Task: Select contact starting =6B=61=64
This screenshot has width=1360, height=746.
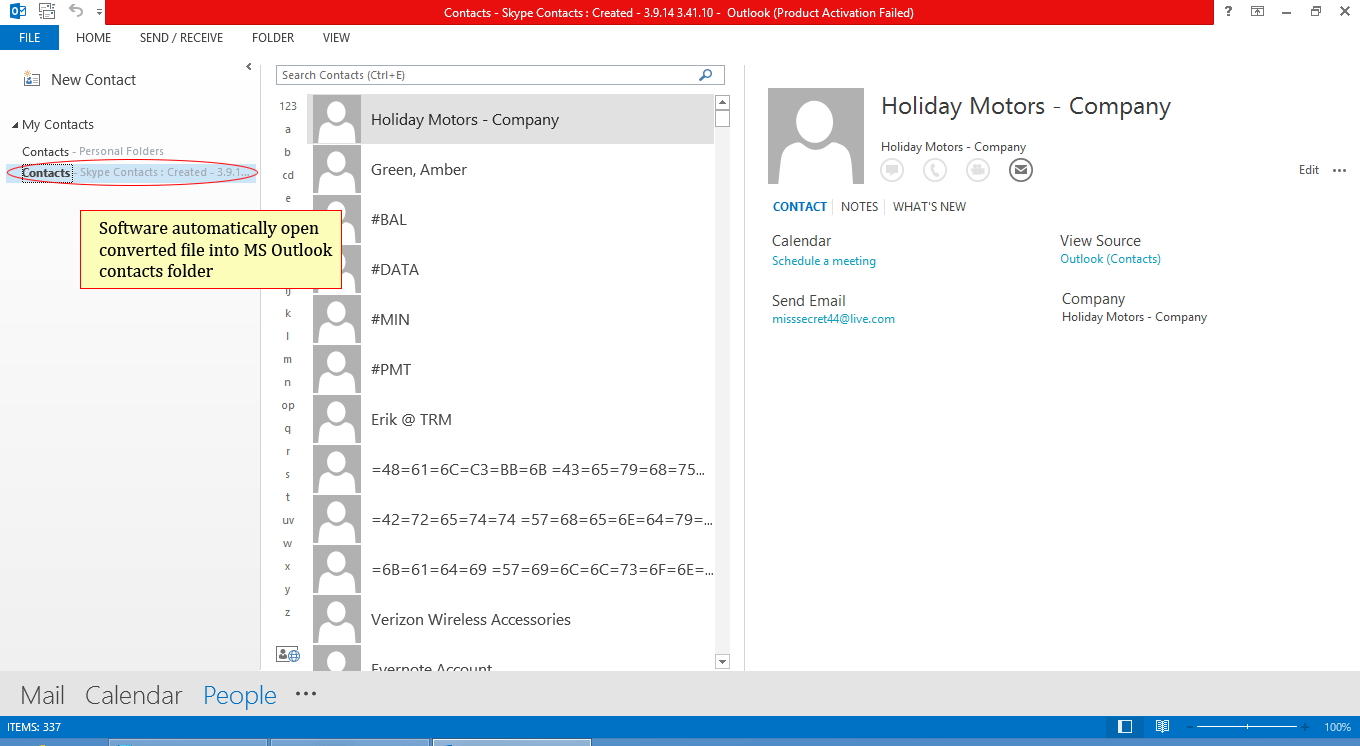Action: tap(510, 569)
